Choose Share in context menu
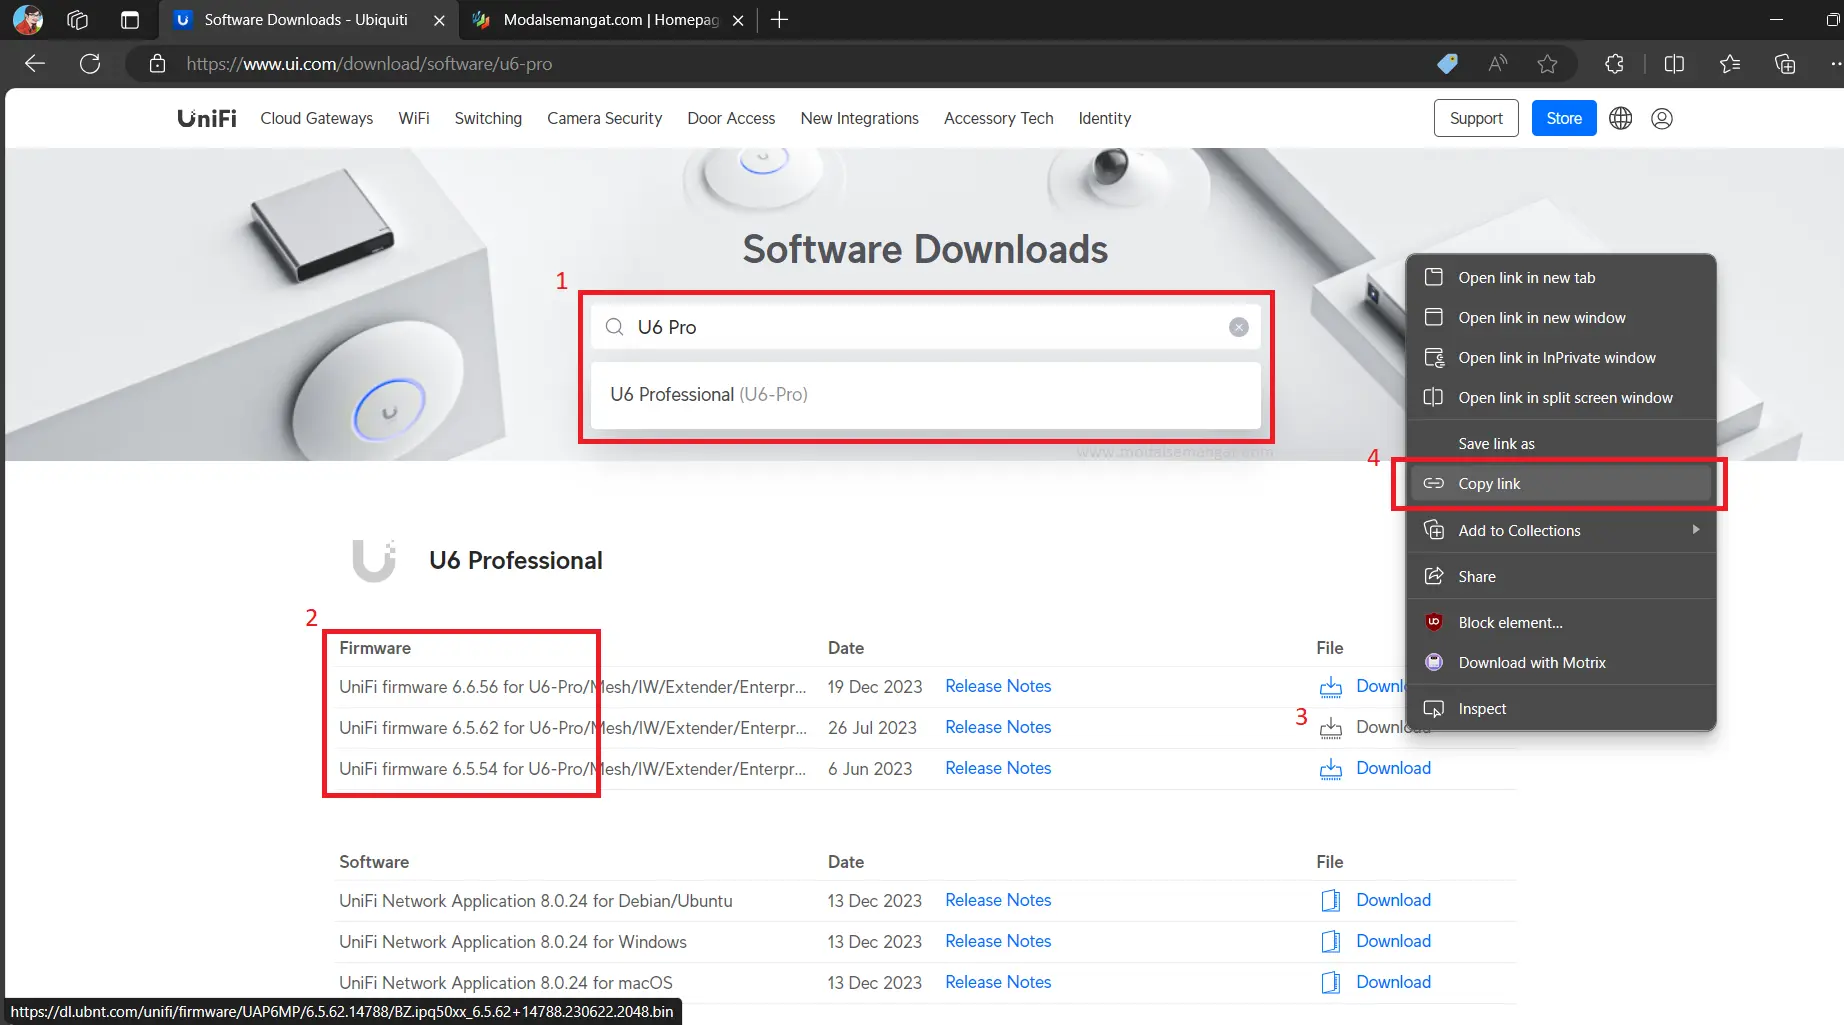This screenshot has height=1025, width=1844. tap(1561, 577)
